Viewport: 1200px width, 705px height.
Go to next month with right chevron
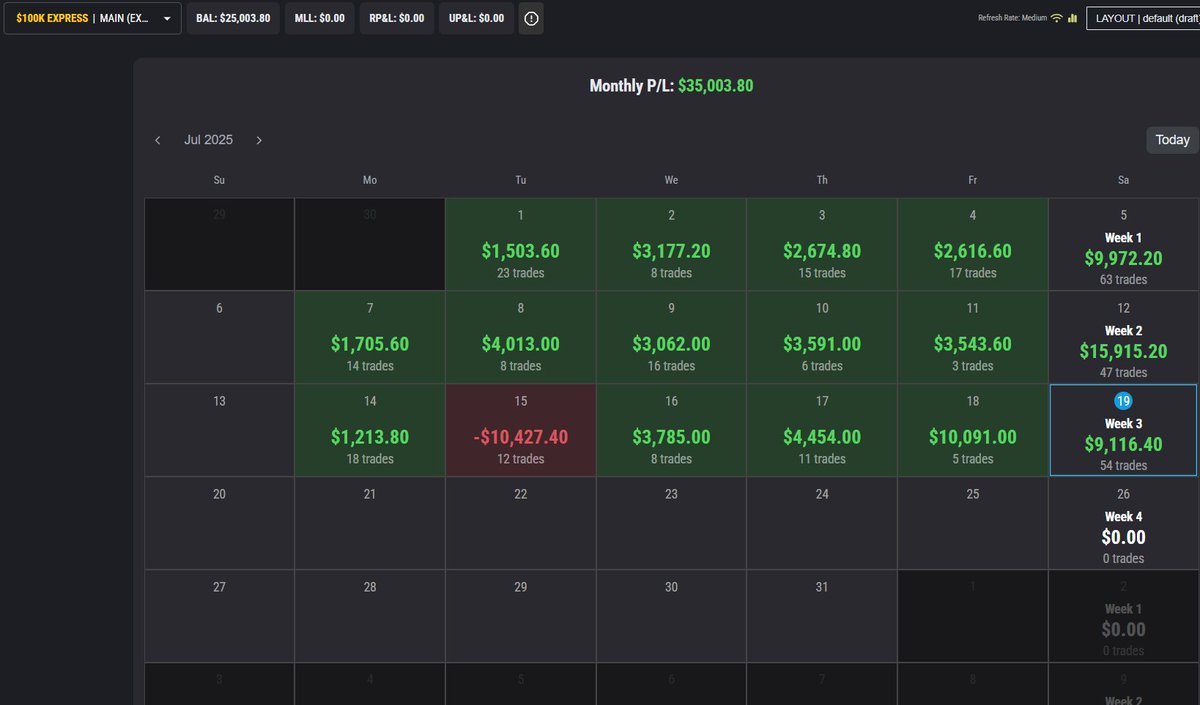tap(259, 140)
